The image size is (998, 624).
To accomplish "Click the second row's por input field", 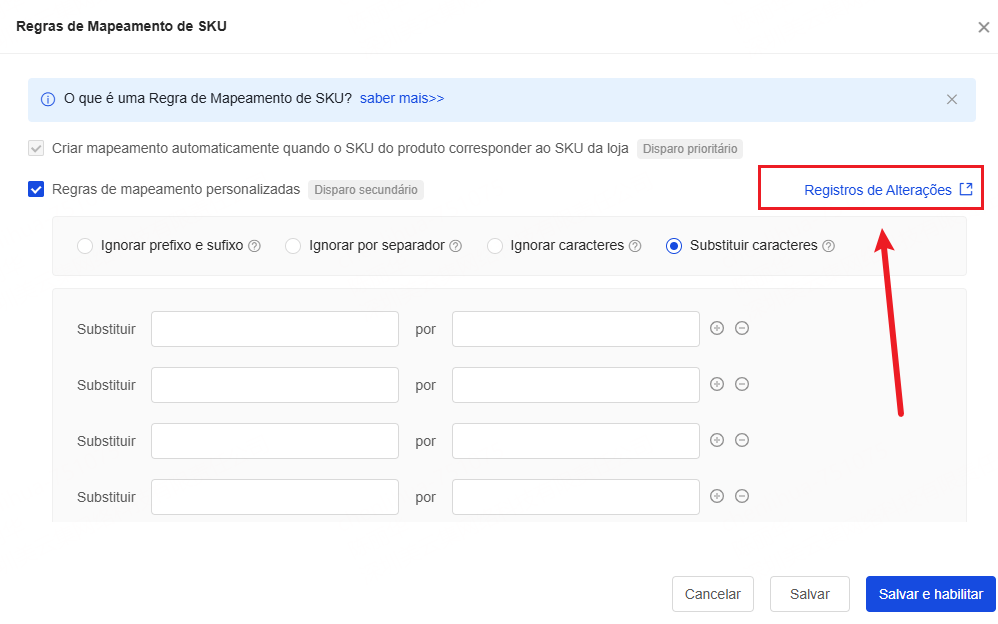I will click(576, 385).
